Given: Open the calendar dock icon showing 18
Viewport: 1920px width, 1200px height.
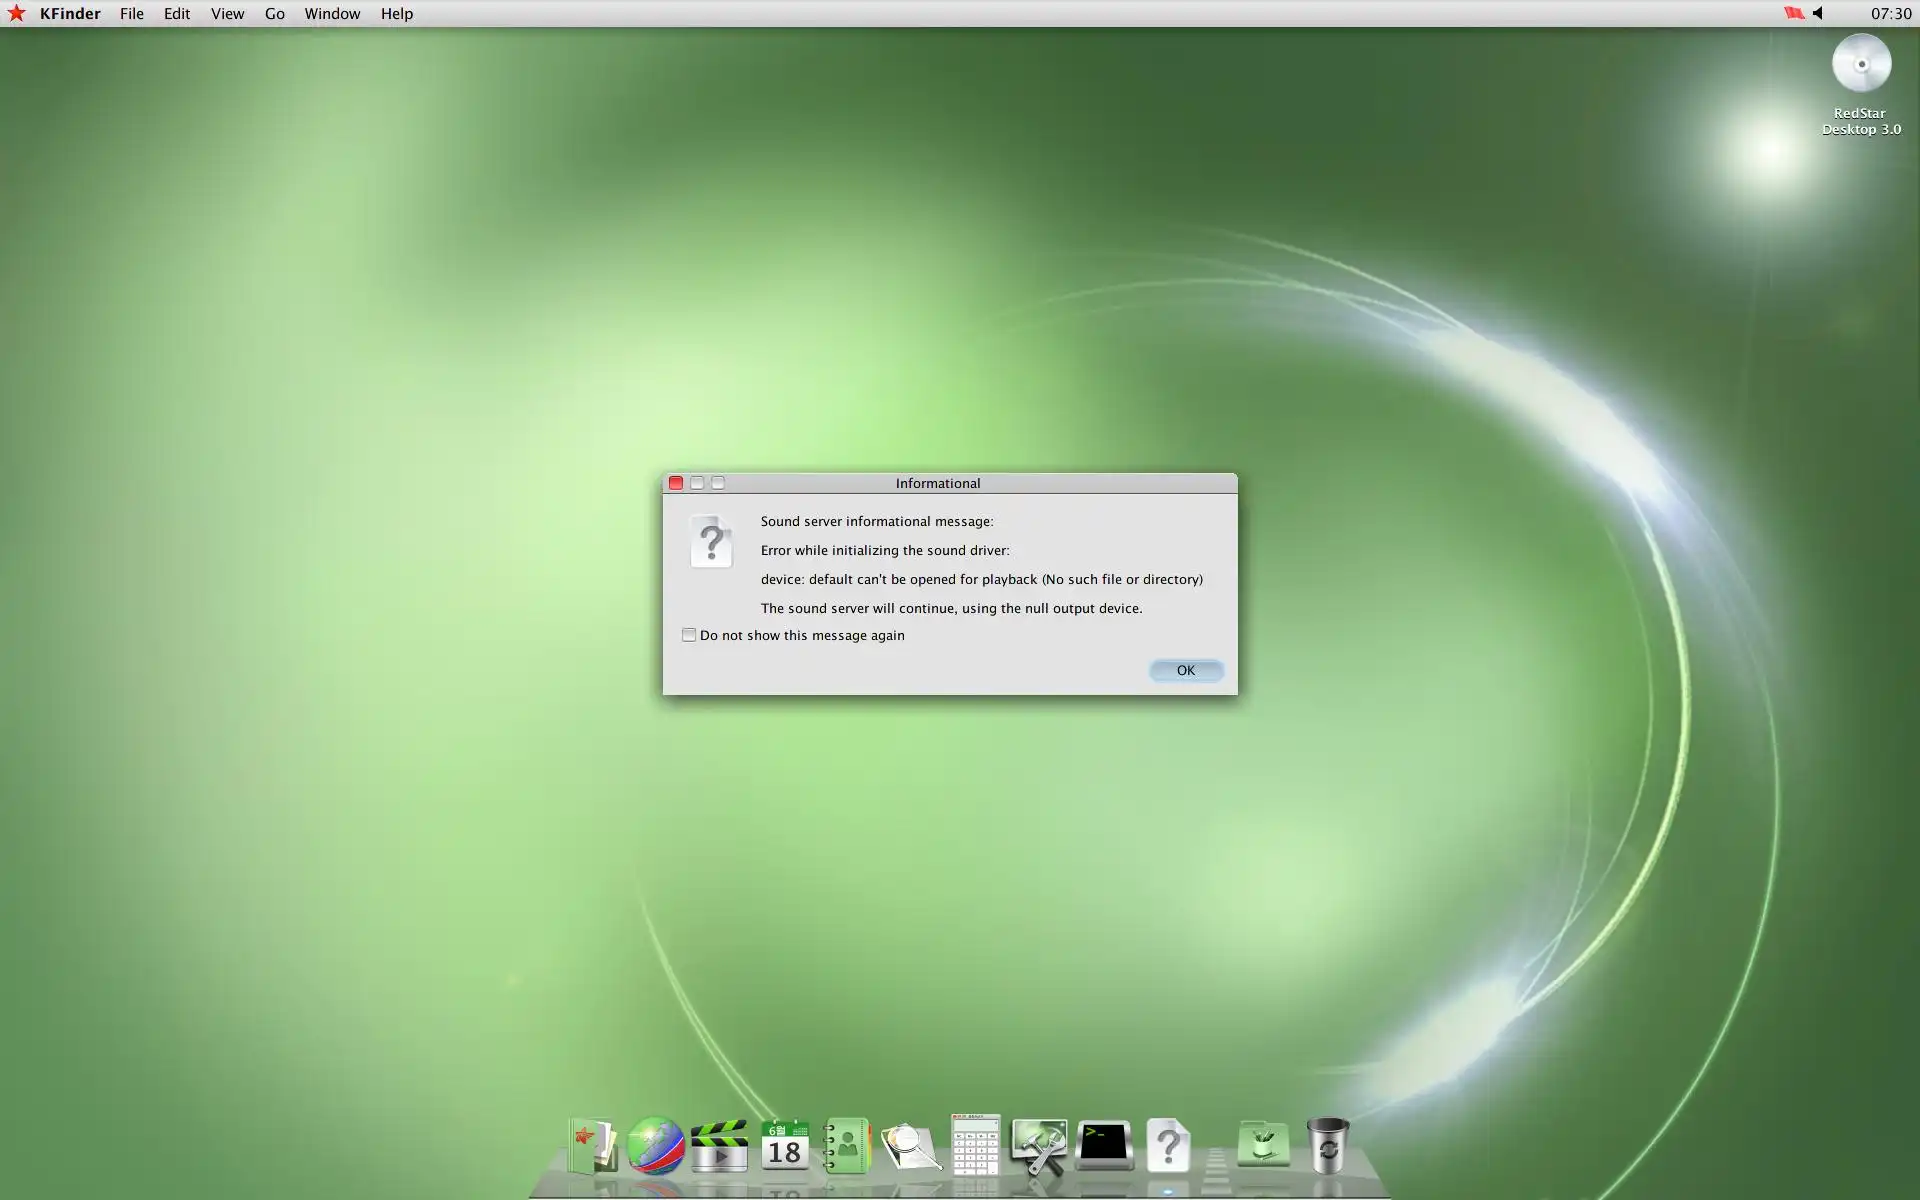Looking at the screenshot, I should [785, 1146].
